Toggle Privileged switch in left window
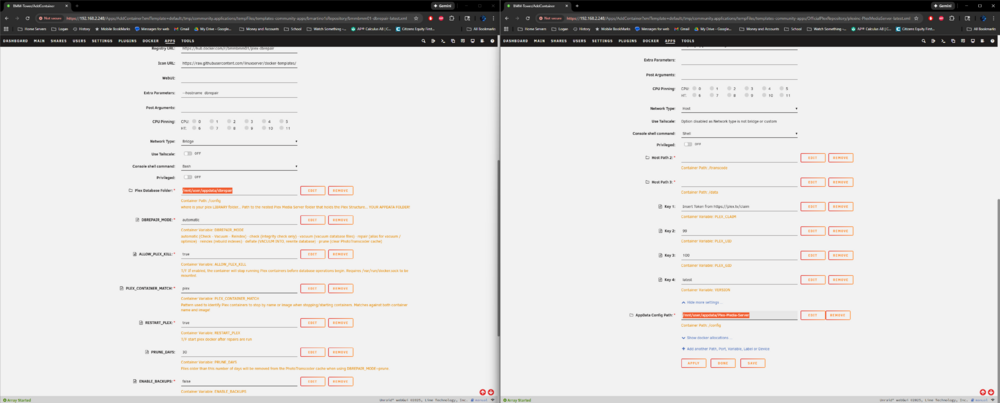 (188, 177)
